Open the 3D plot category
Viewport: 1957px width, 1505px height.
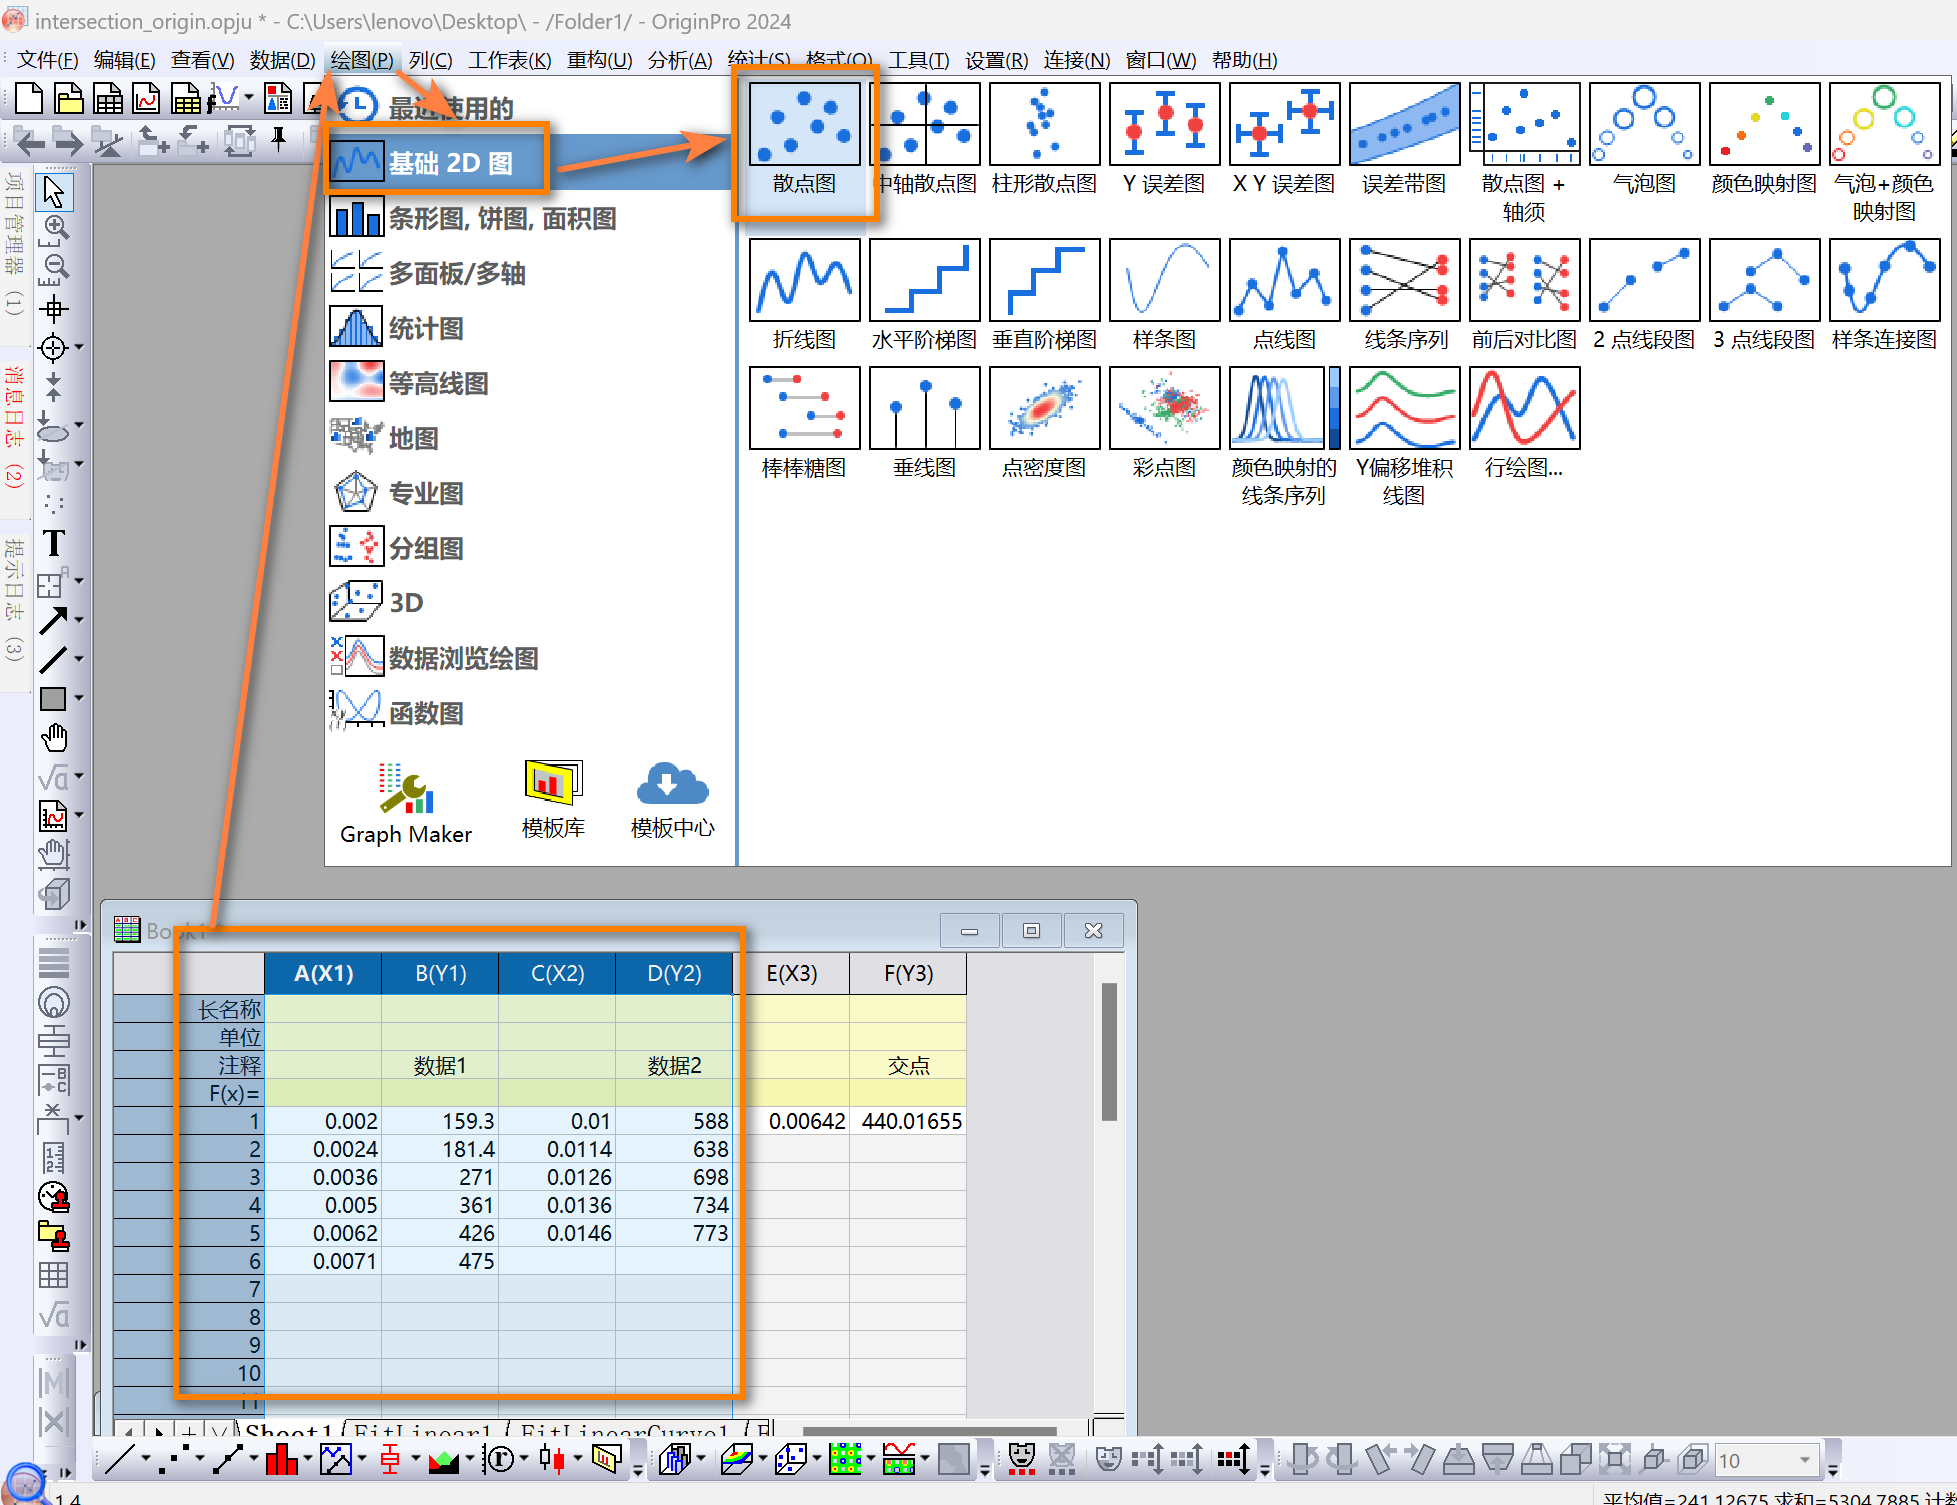[x=405, y=602]
